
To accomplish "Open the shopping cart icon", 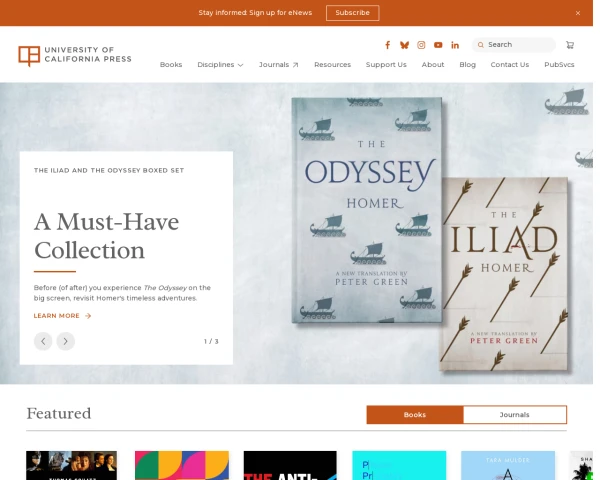I will [x=570, y=45].
